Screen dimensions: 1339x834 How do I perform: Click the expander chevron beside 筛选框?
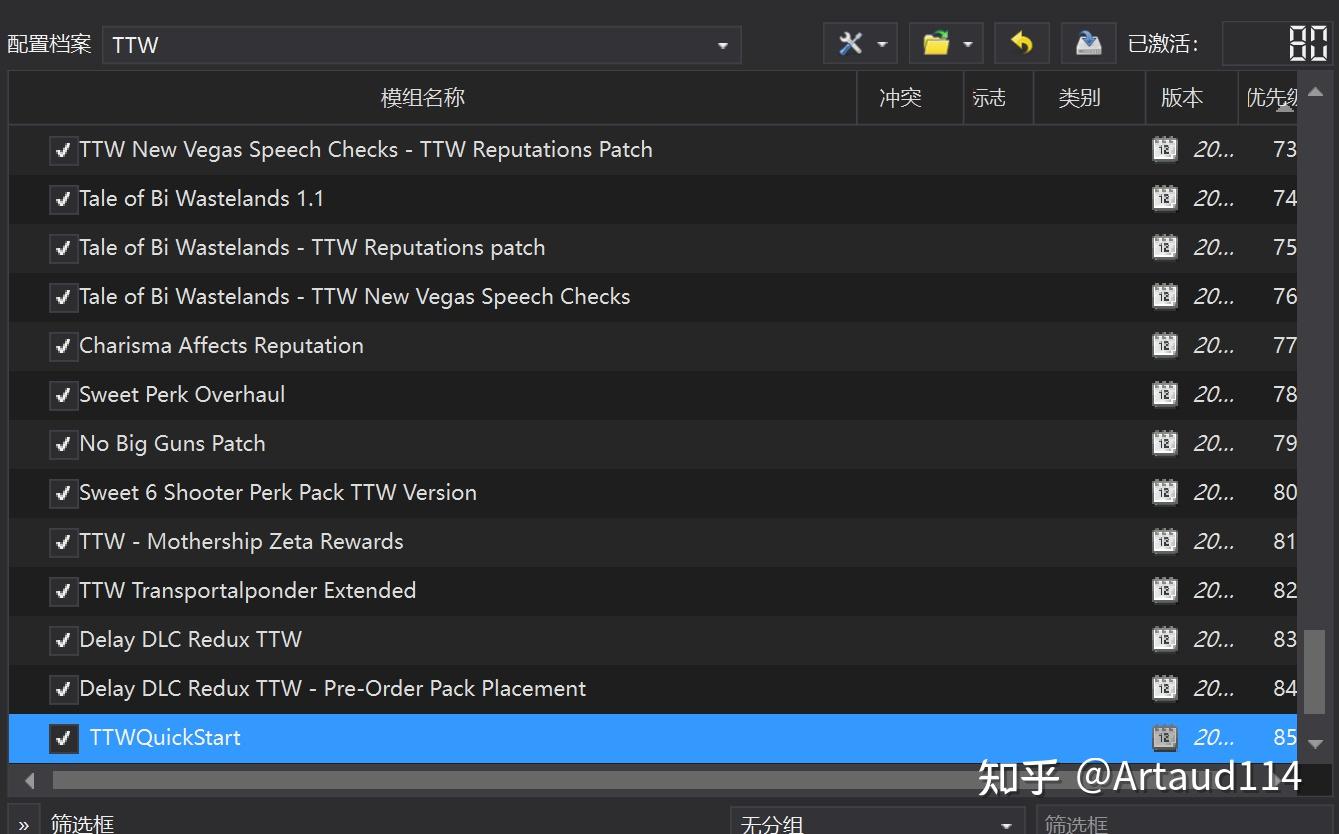pyautogui.click(x=22, y=822)
